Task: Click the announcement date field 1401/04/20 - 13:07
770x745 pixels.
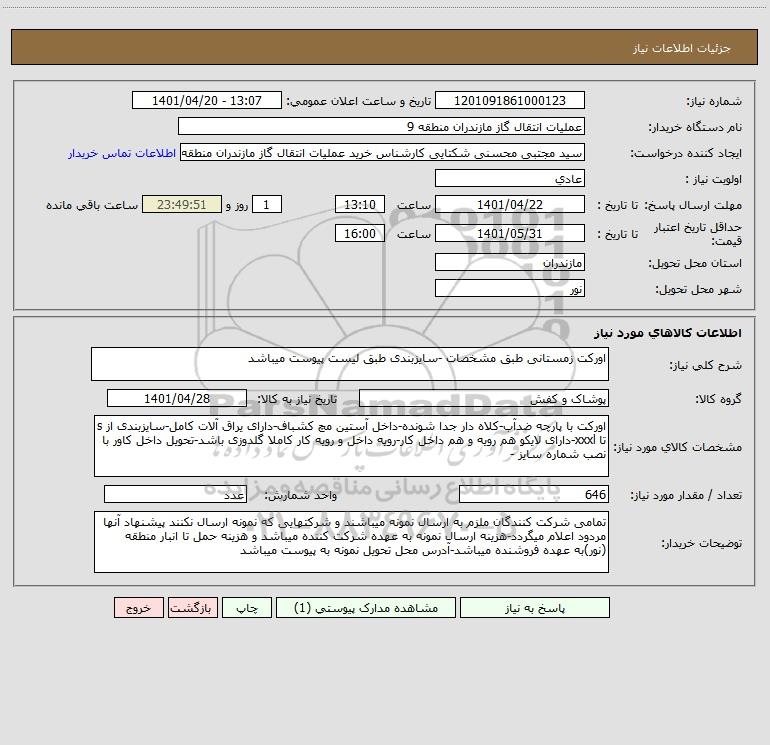Action: point(207,100)
